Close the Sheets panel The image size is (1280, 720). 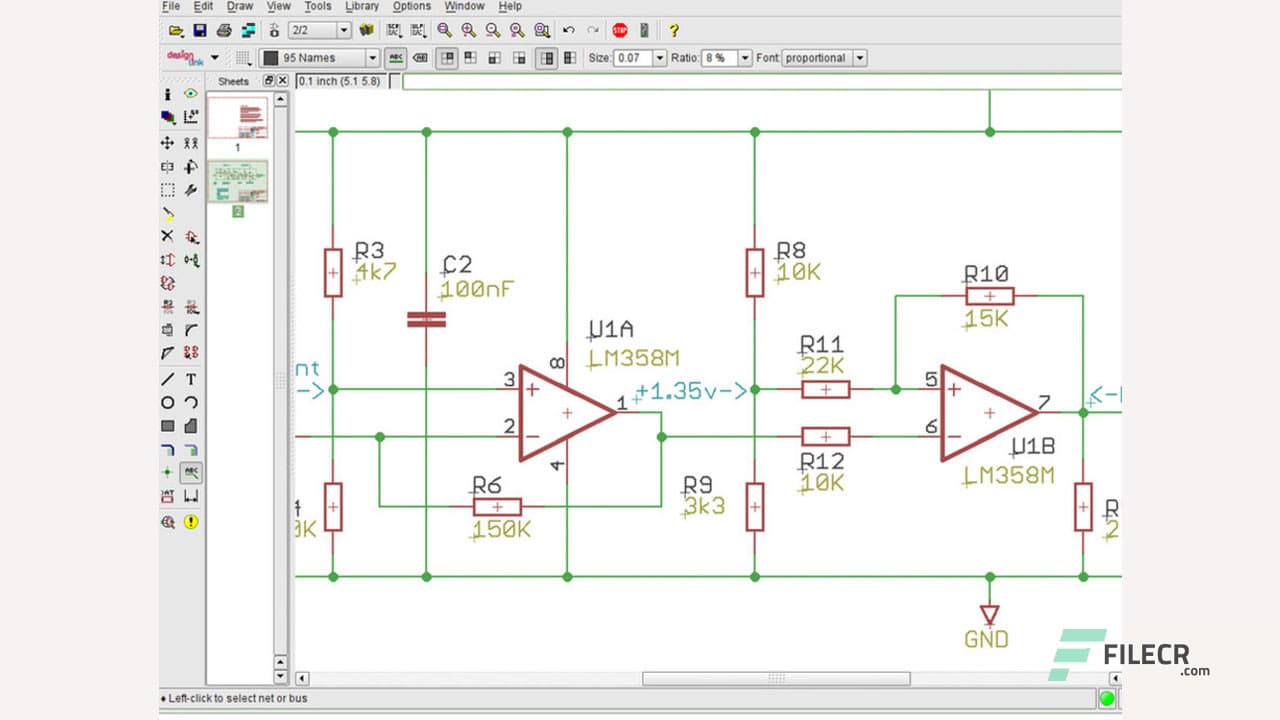[283, 81]
